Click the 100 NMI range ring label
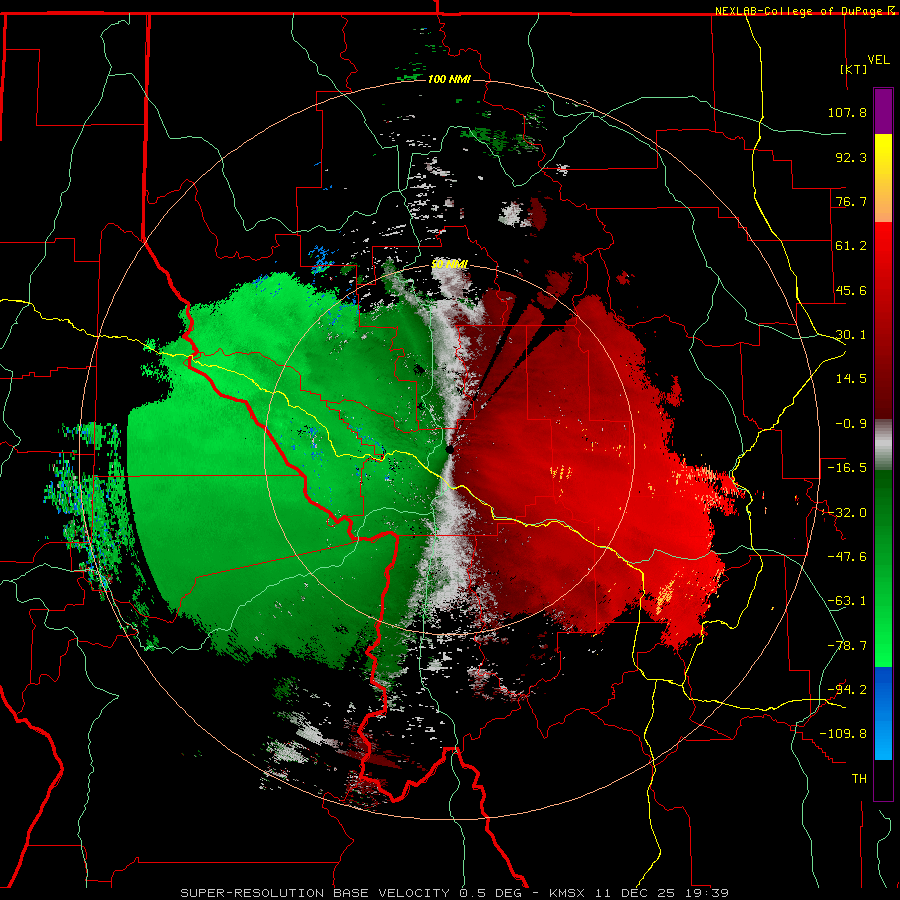Screen dimensions: 900x900 [x=449, y=79]
